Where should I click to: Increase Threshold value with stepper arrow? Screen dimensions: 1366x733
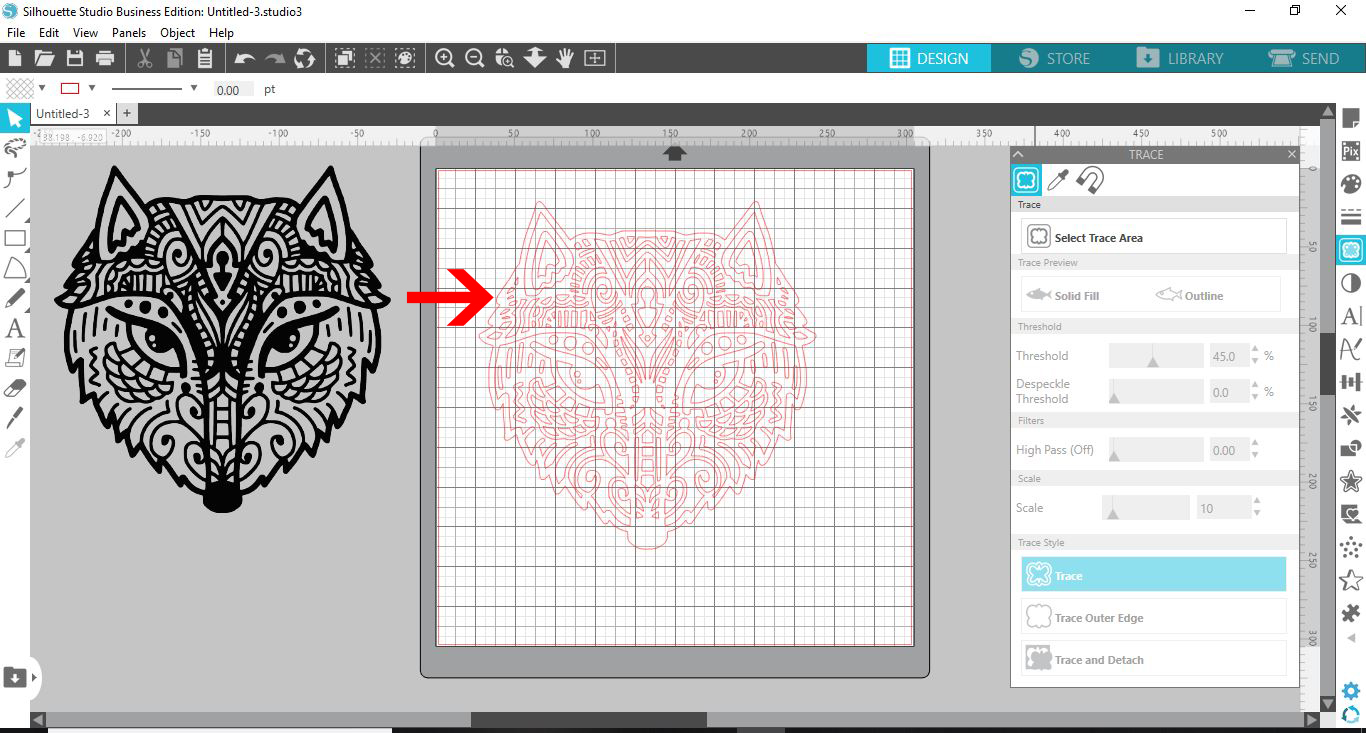coord(1257,351)
